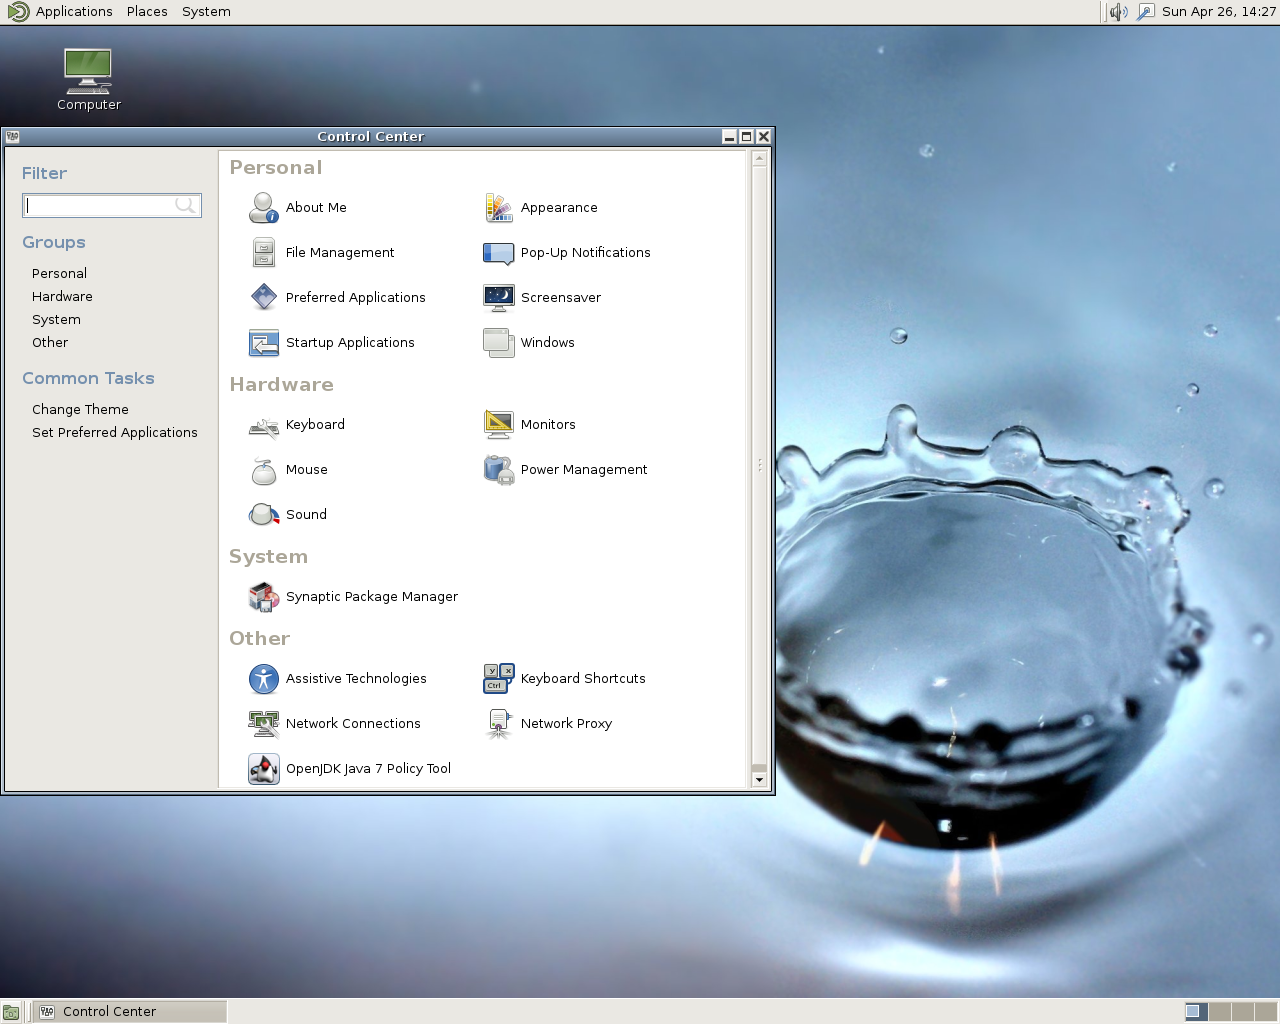Open the System menu
Screen dimensions: 1280x1024
[x=206, y=12]
